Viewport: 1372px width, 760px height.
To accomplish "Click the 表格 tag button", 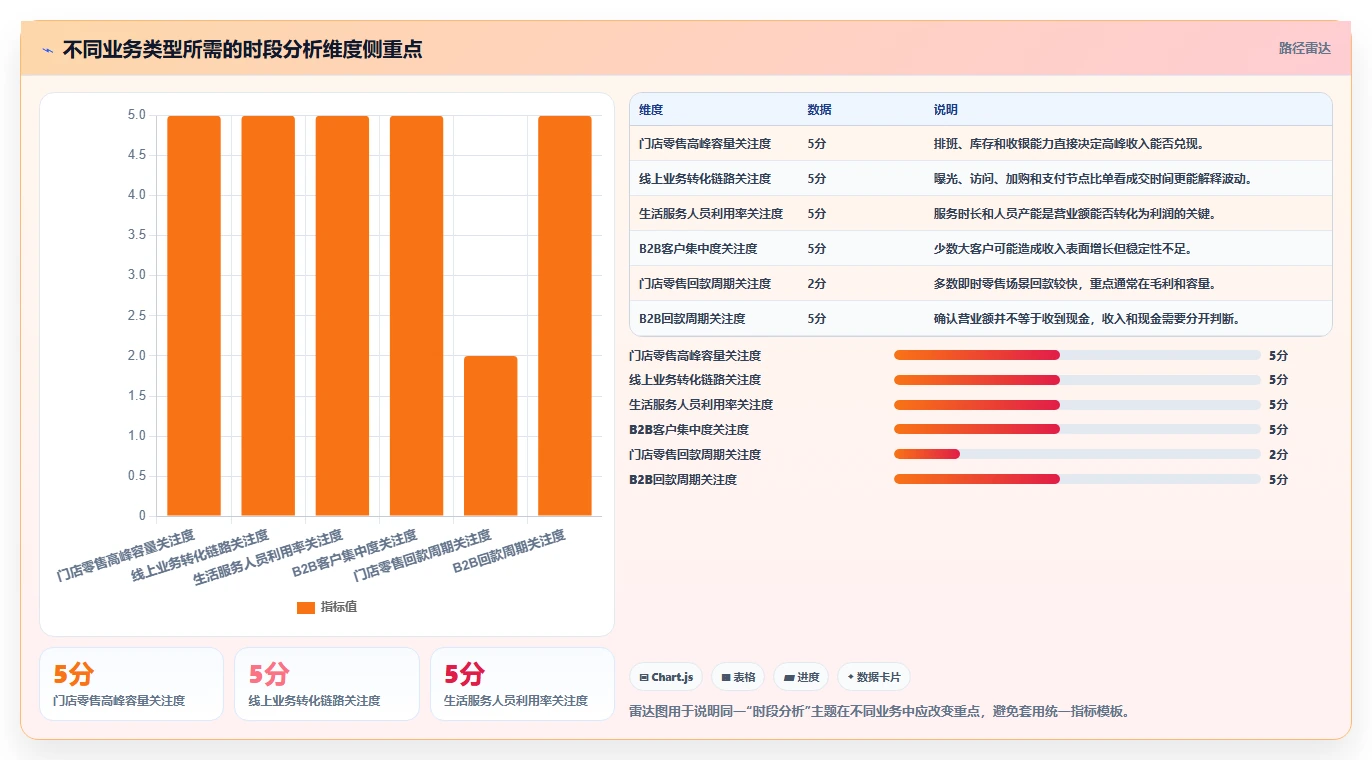I will 738,677.
